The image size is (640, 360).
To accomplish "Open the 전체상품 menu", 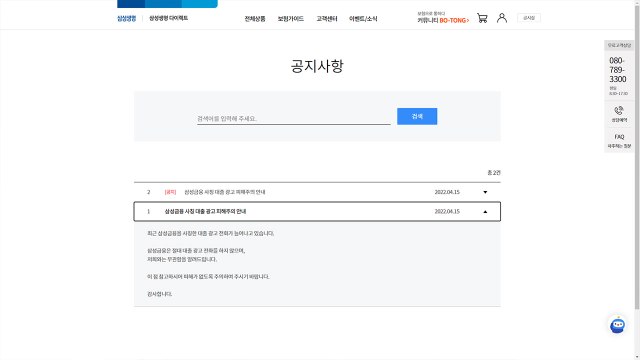I will pos(255,19).
